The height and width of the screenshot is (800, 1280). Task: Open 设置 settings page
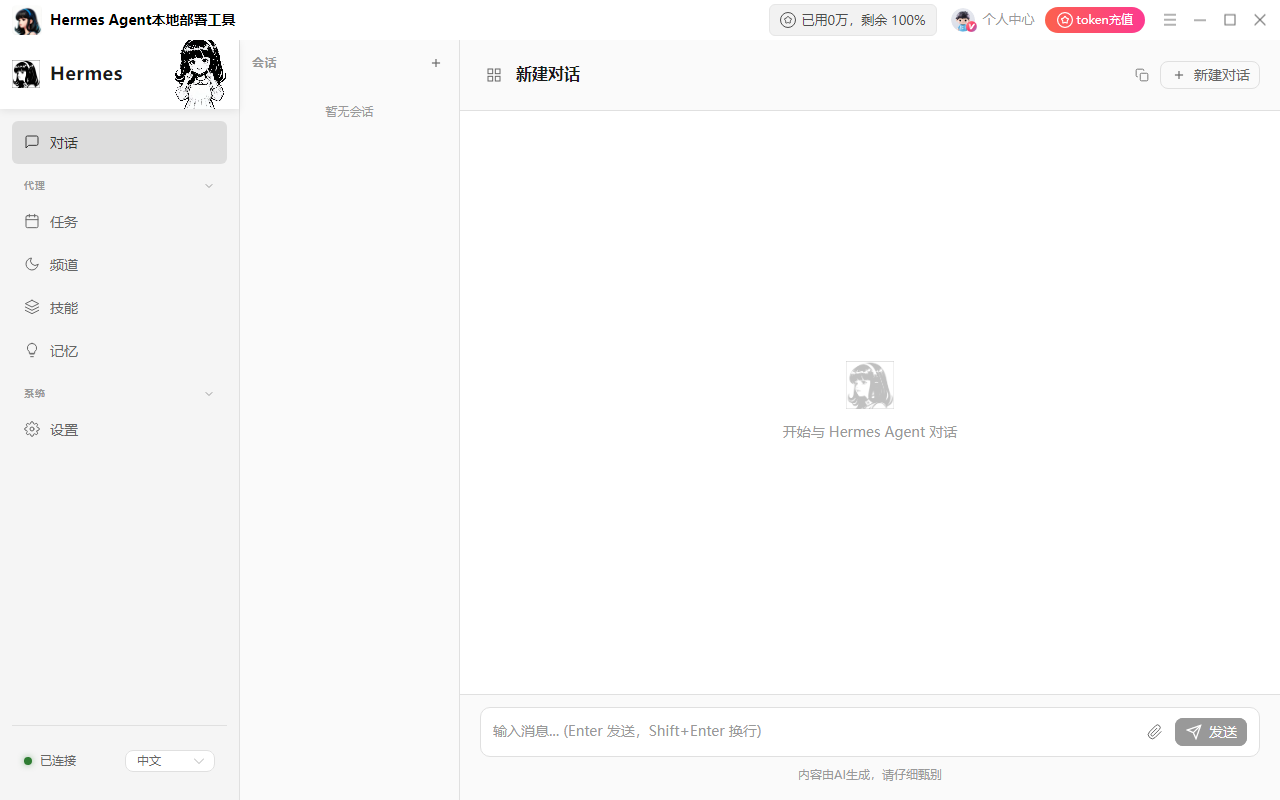click(x=119, y=430)
